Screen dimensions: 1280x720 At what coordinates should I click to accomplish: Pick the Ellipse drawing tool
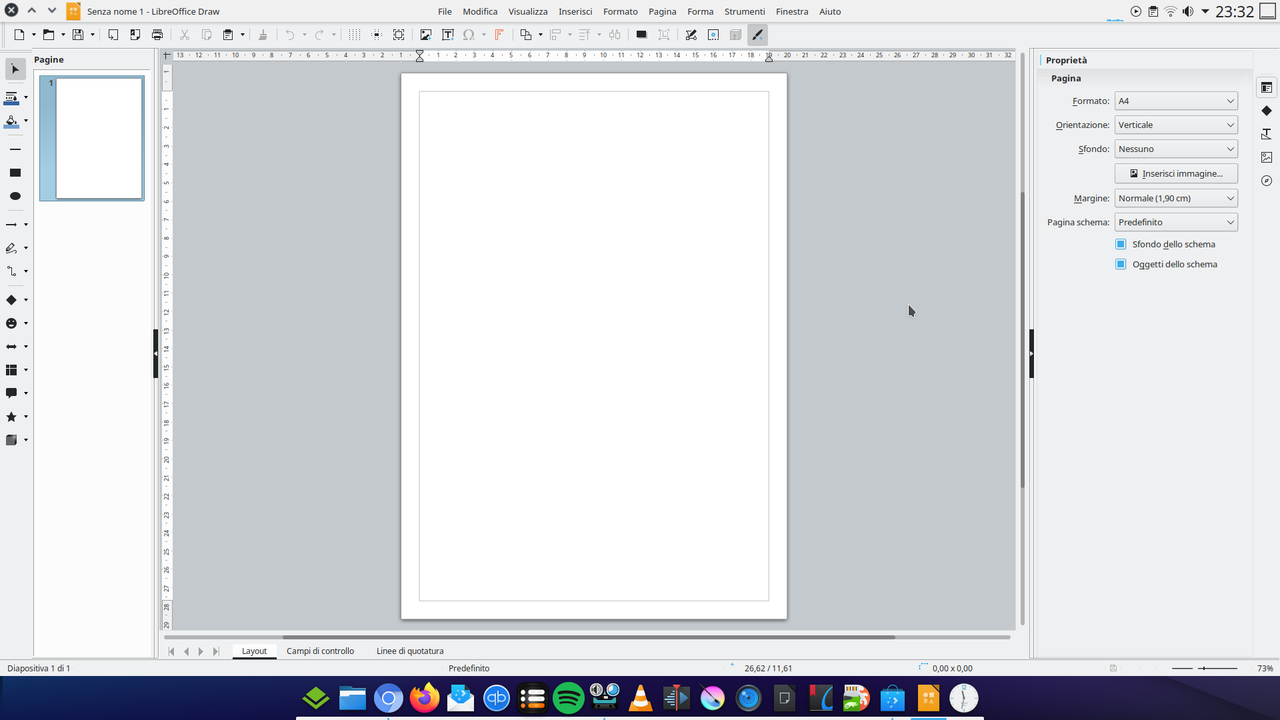coord(15,196)
